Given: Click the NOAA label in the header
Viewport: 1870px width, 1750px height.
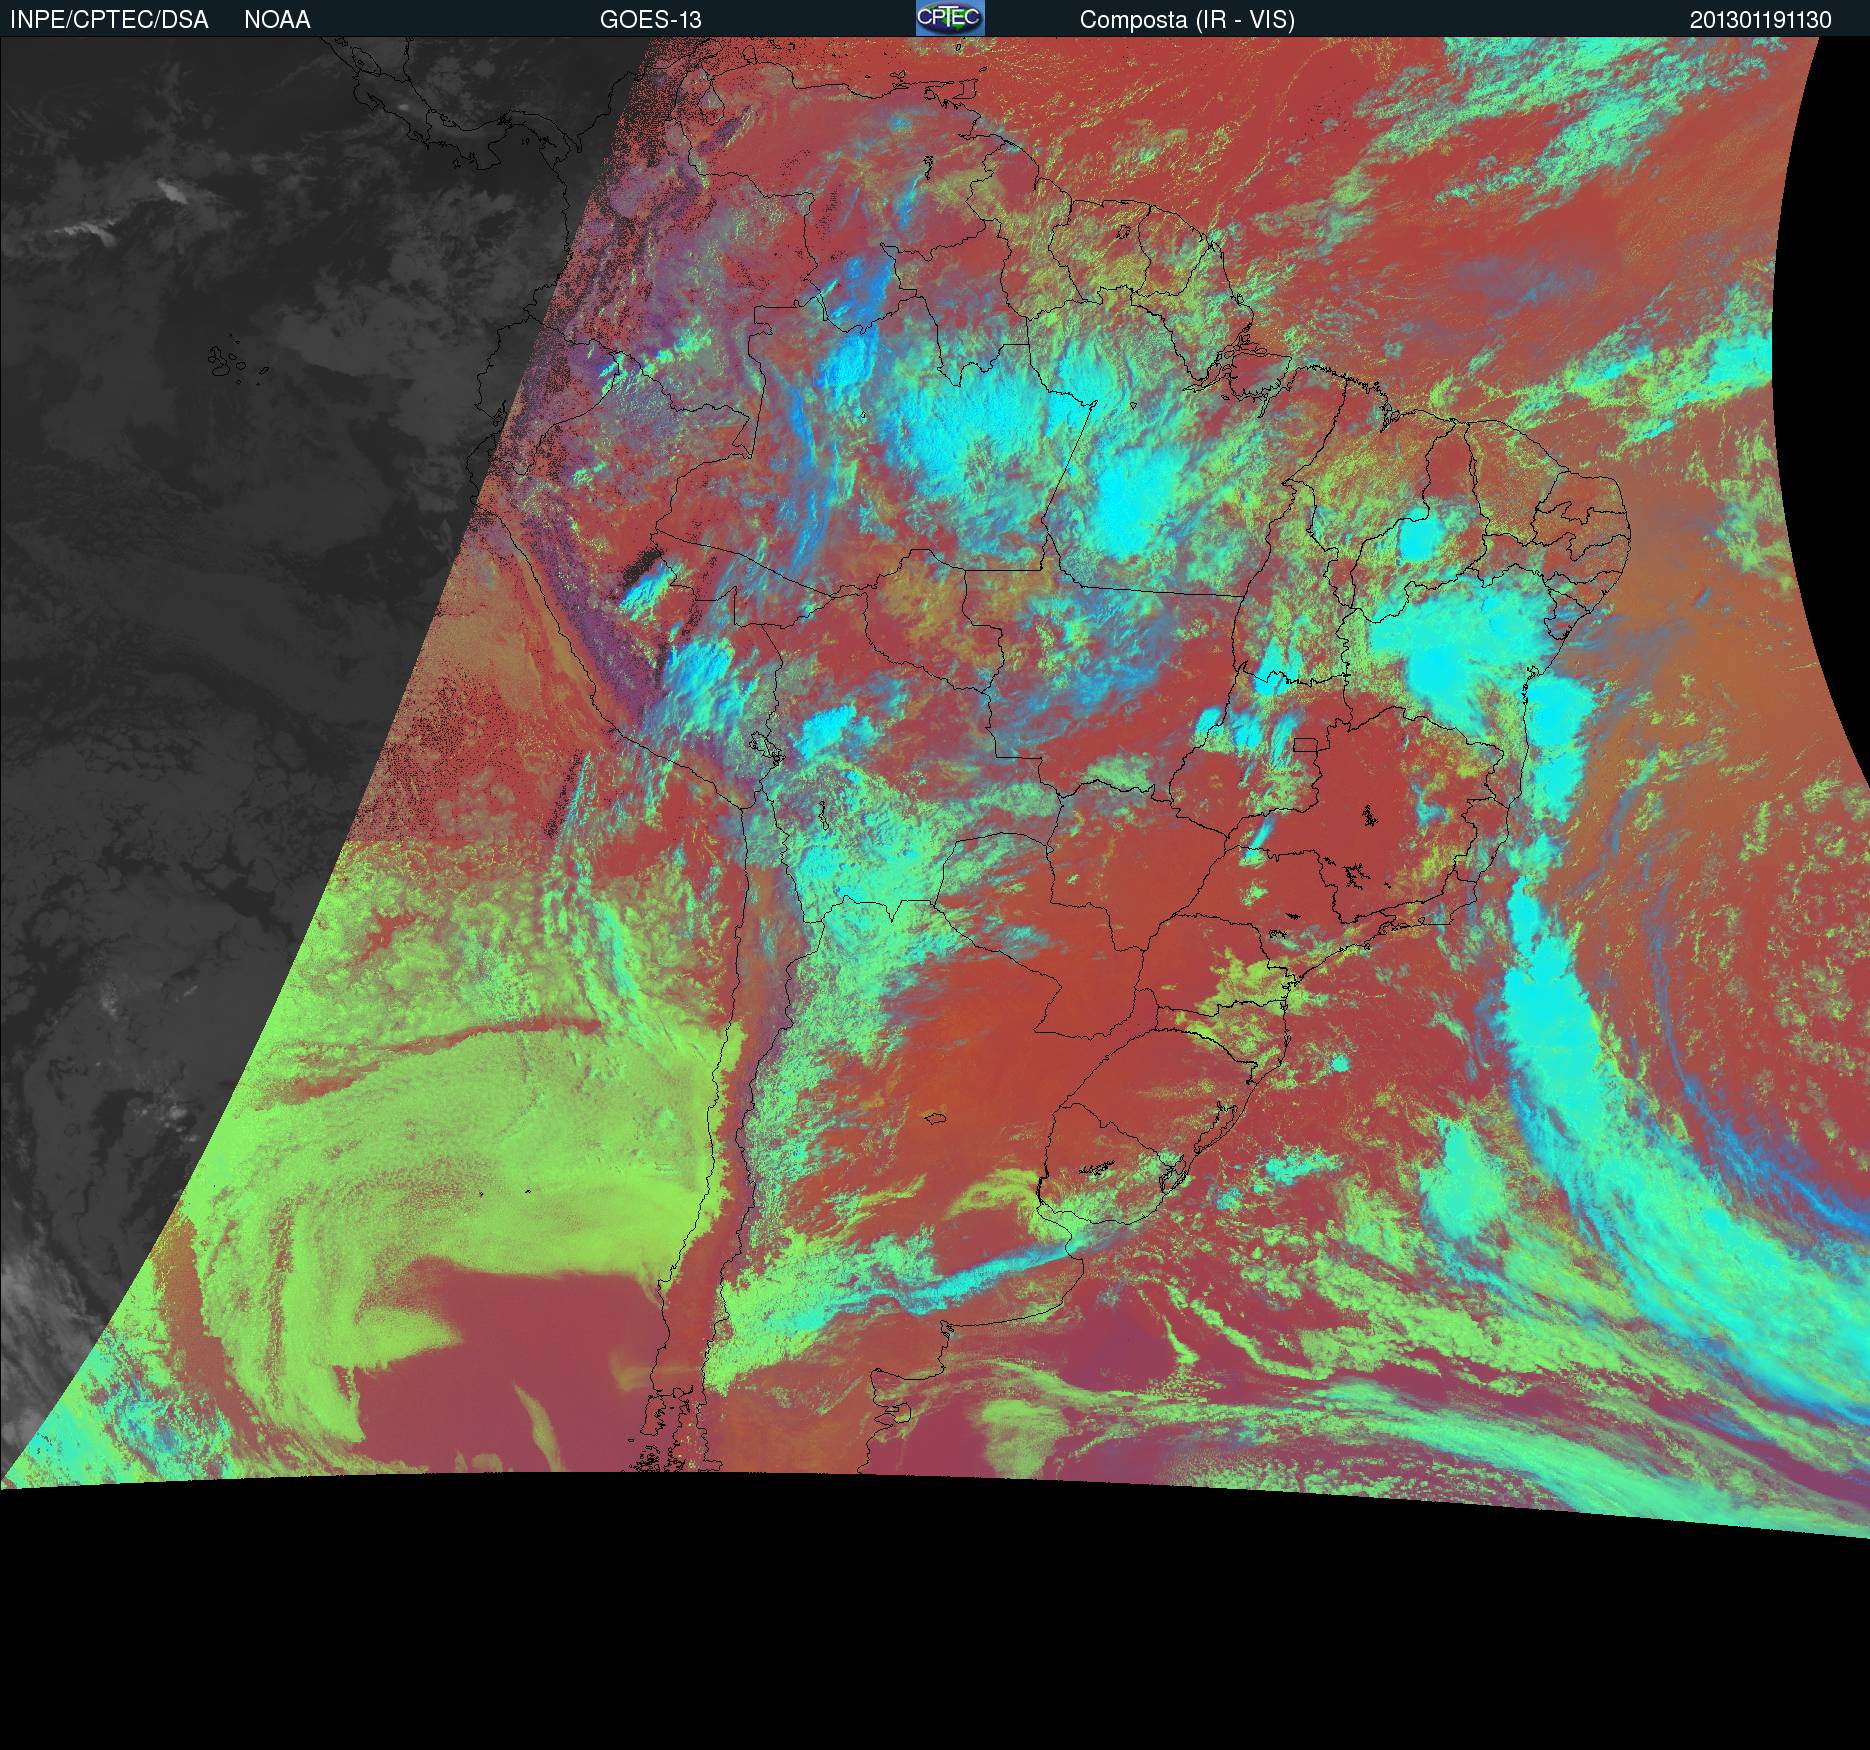Looking at the screenshot, I should tap(277, 20).
